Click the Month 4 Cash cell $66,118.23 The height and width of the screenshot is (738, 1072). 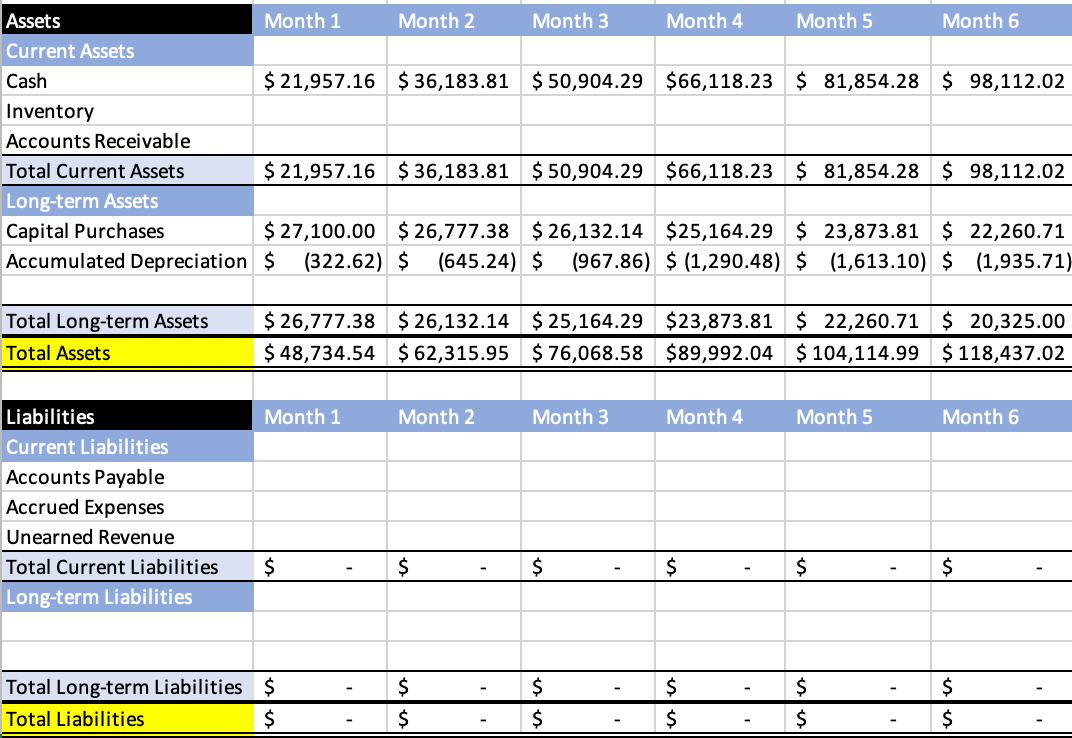[720, 81]
